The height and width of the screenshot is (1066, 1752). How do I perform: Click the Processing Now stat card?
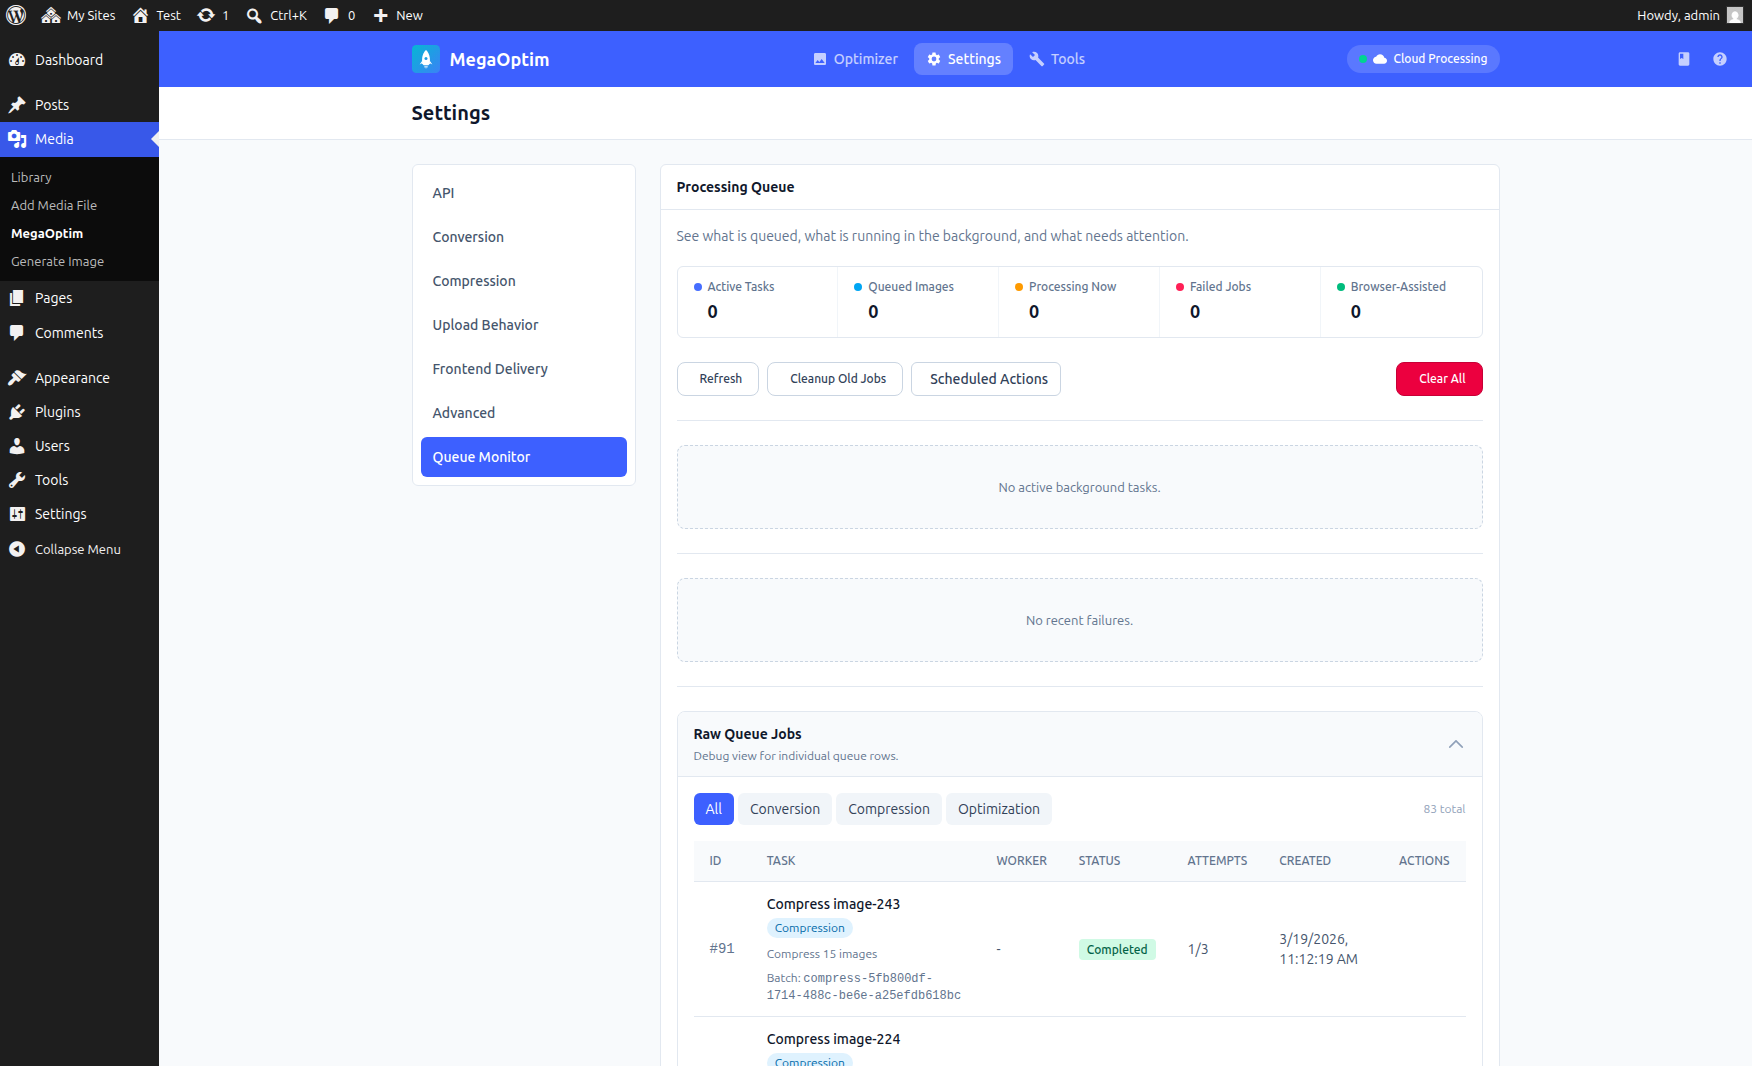pos(1079,302)
